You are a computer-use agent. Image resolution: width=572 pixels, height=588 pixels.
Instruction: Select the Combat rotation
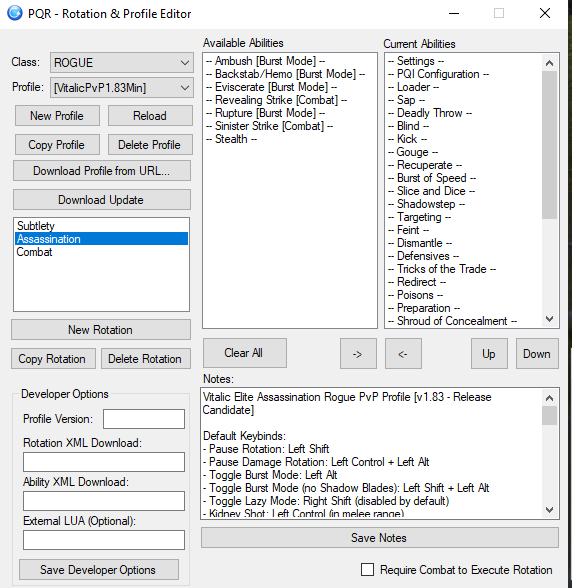(34, 252)
